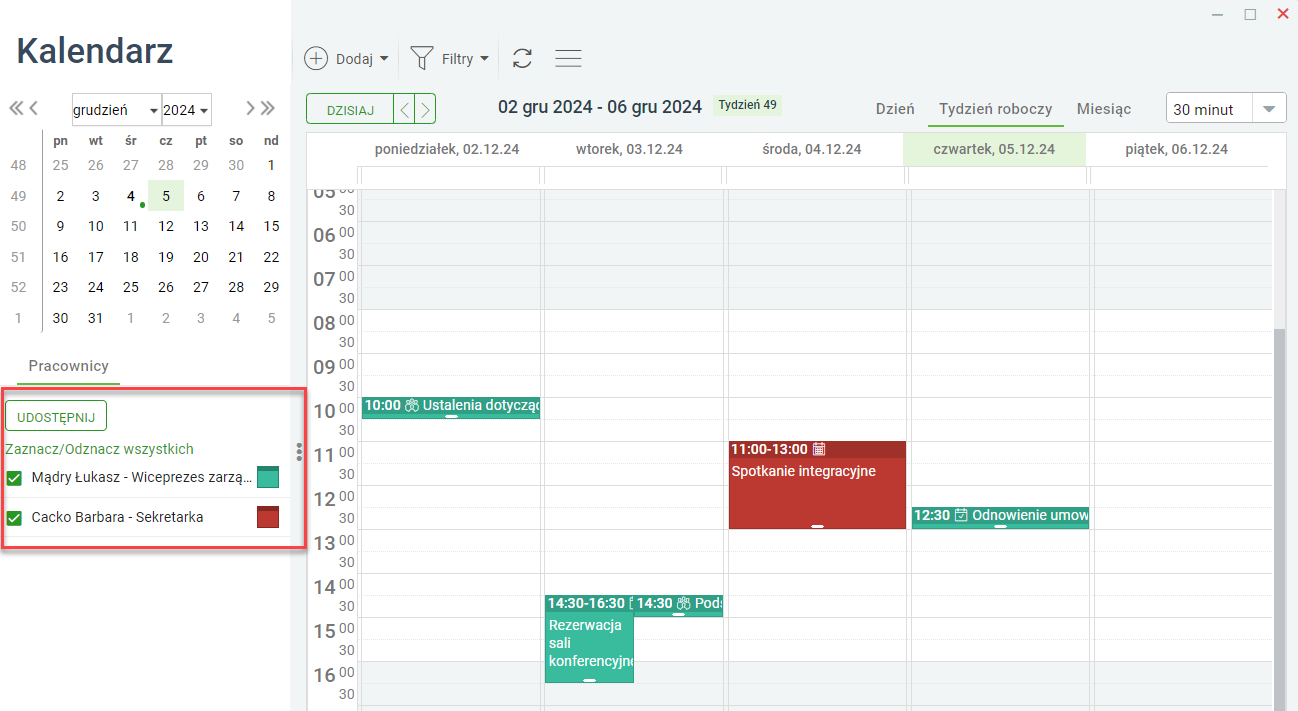
Task: Switch to Miesiąc view
Action: pyautogui.click(x=1104, y=109)
